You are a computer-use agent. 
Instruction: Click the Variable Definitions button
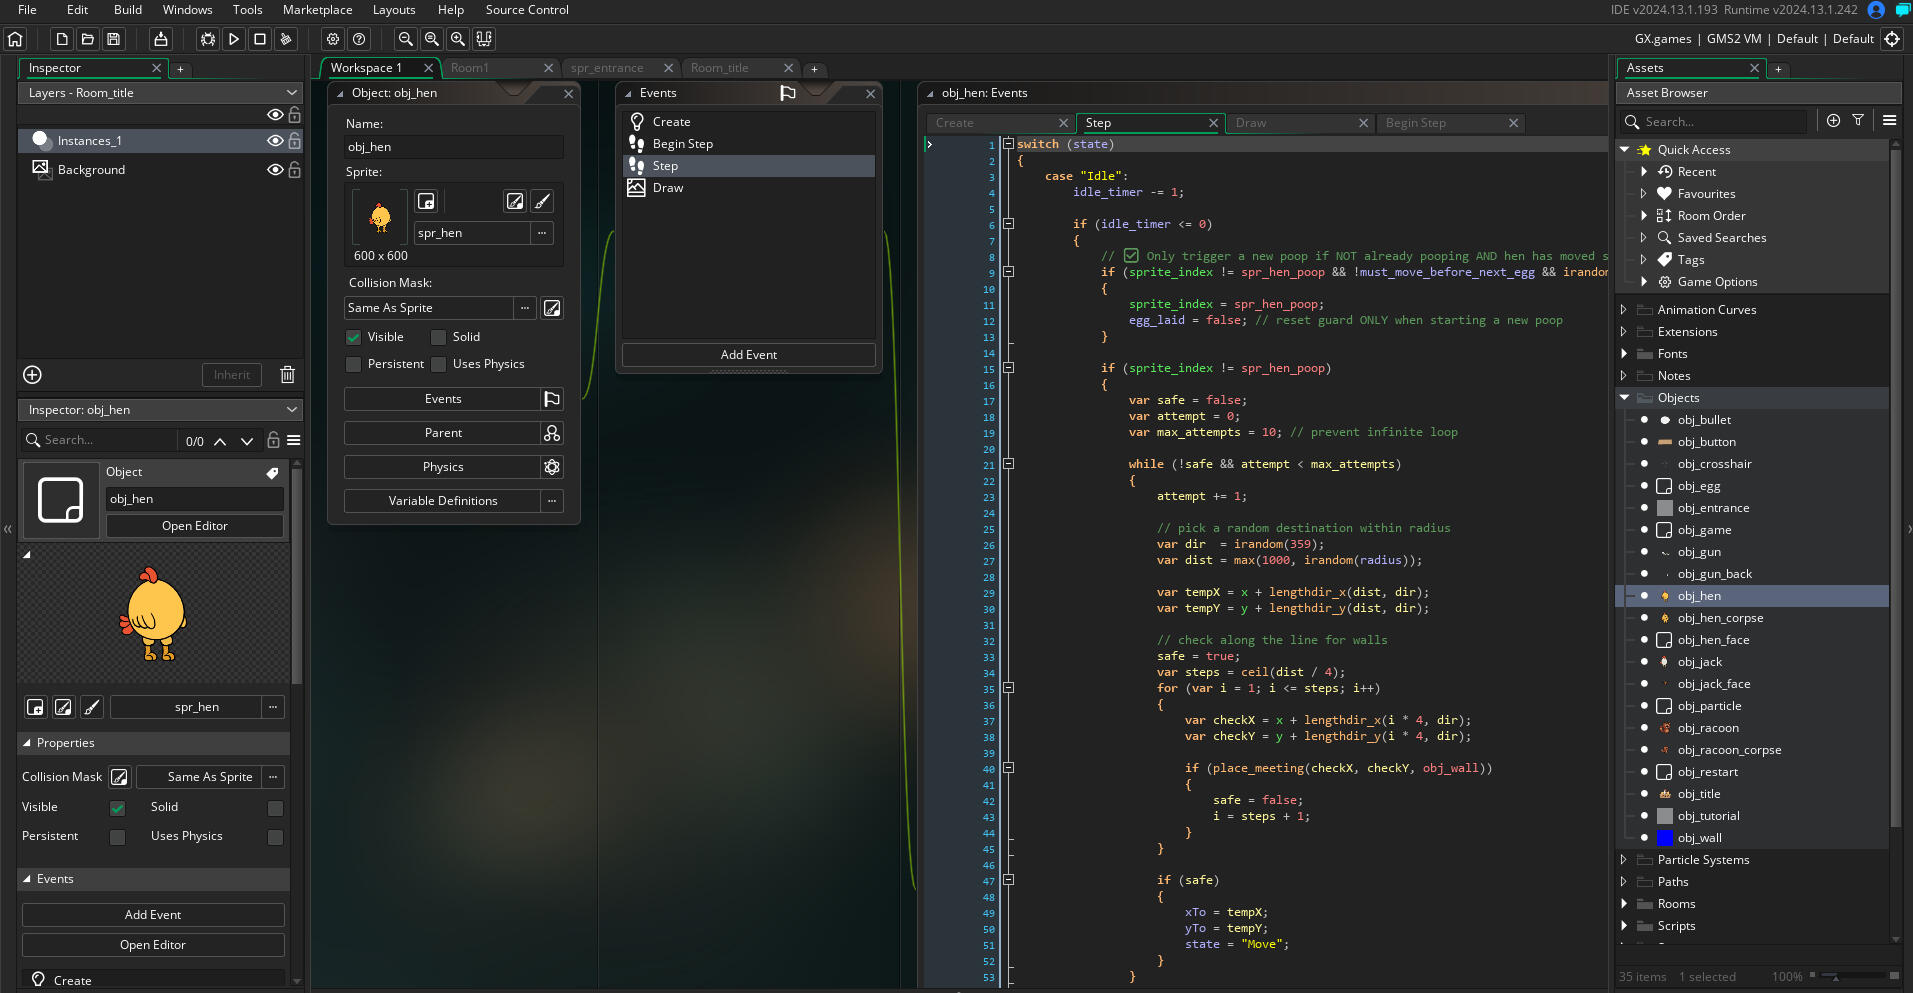pos(443,501)
